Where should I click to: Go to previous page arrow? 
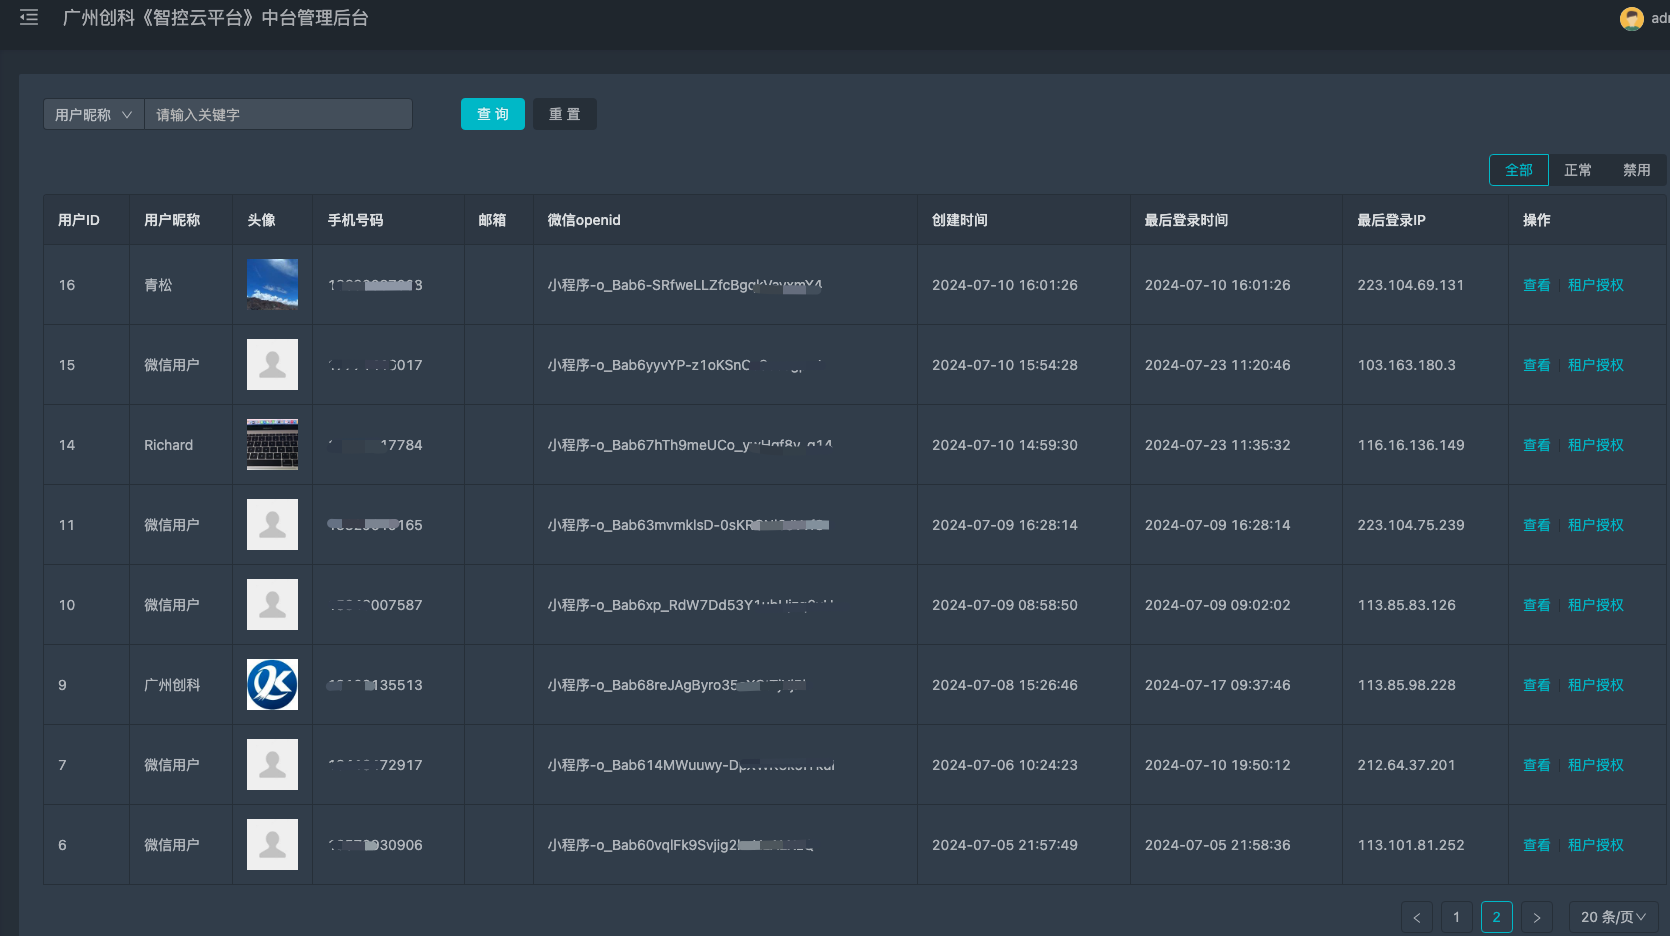click(x=1416, y=917)
